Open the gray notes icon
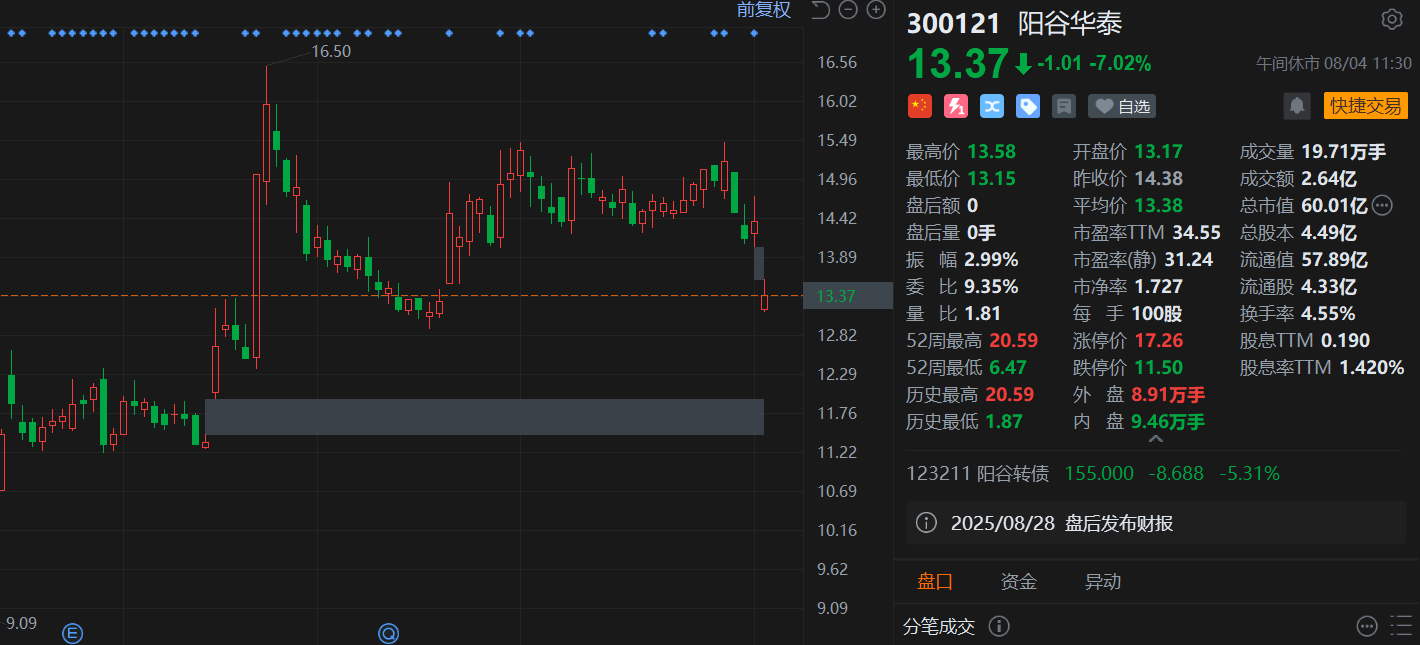Screen dimensions: 1420x645 (x=1064, y=106)
